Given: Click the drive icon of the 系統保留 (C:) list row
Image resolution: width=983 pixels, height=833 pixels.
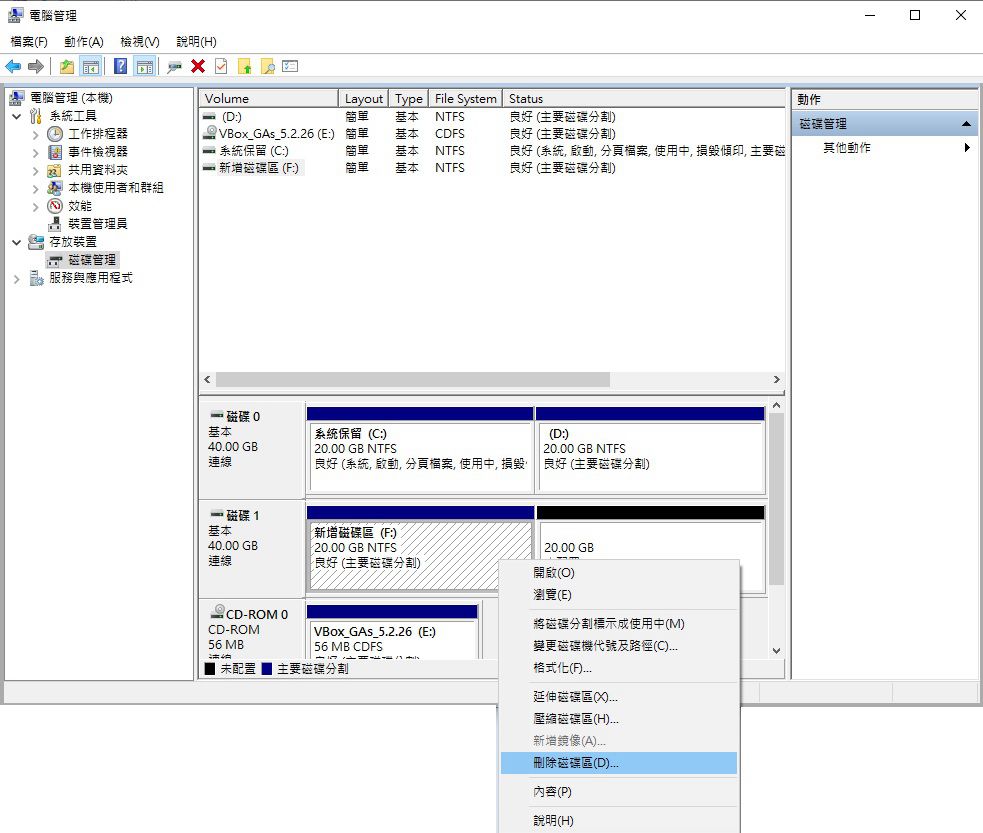Looking at the screenshot, I should click(209, 150).
